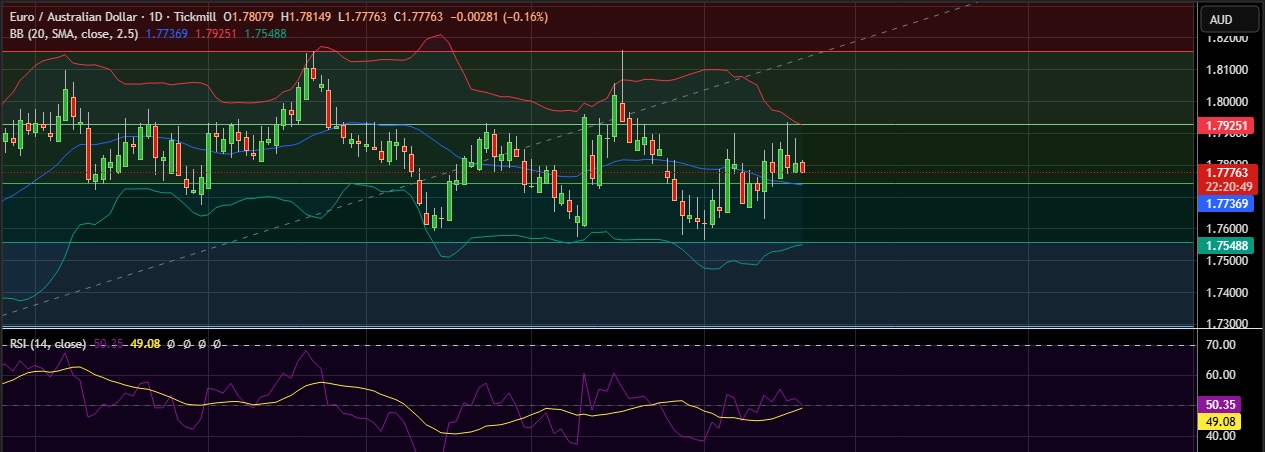Click the blue BB basis value 1.77369 in legend
The width and height of the screenshot is (1265, 452).
click(x=165, y=33)
